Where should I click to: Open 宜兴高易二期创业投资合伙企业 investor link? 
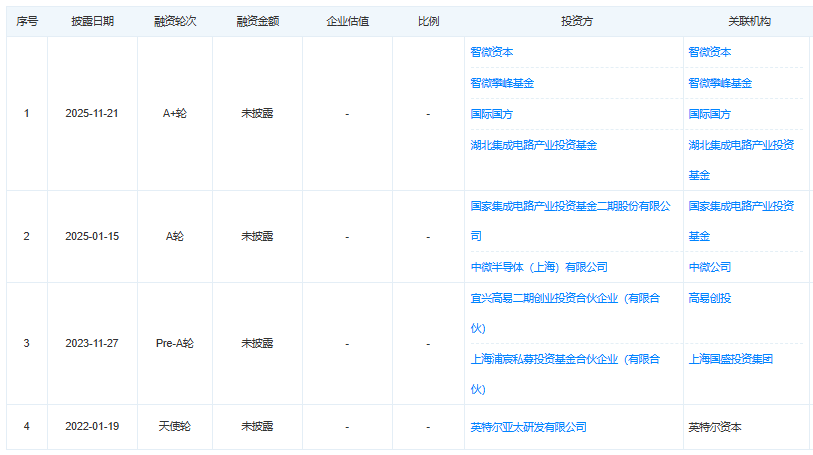565,313
